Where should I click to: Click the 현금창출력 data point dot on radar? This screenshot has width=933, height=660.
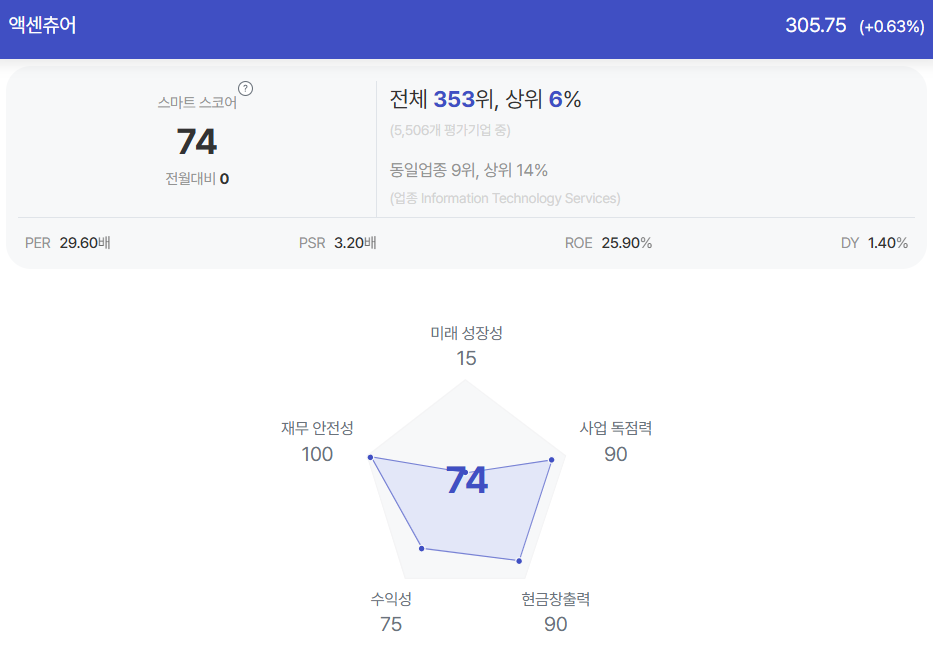(519, 561)
